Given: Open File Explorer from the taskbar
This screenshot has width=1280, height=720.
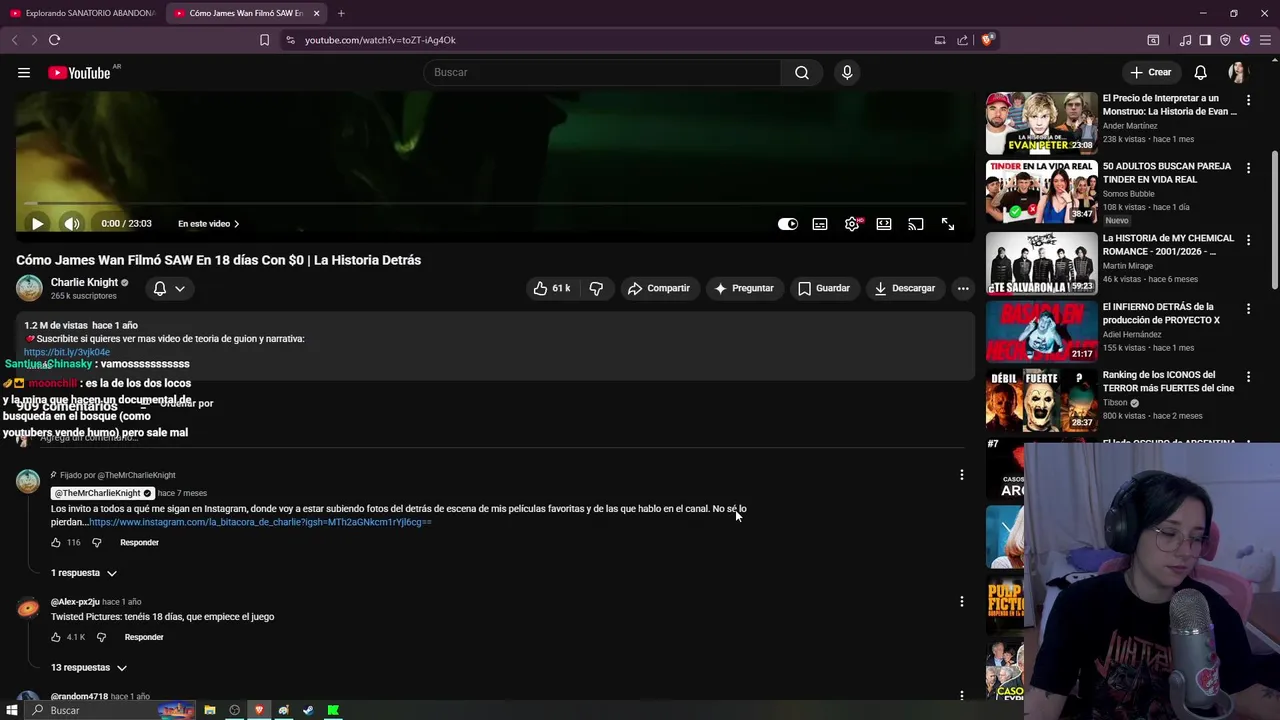Looking at the screenshot, I should pos(210,710).
